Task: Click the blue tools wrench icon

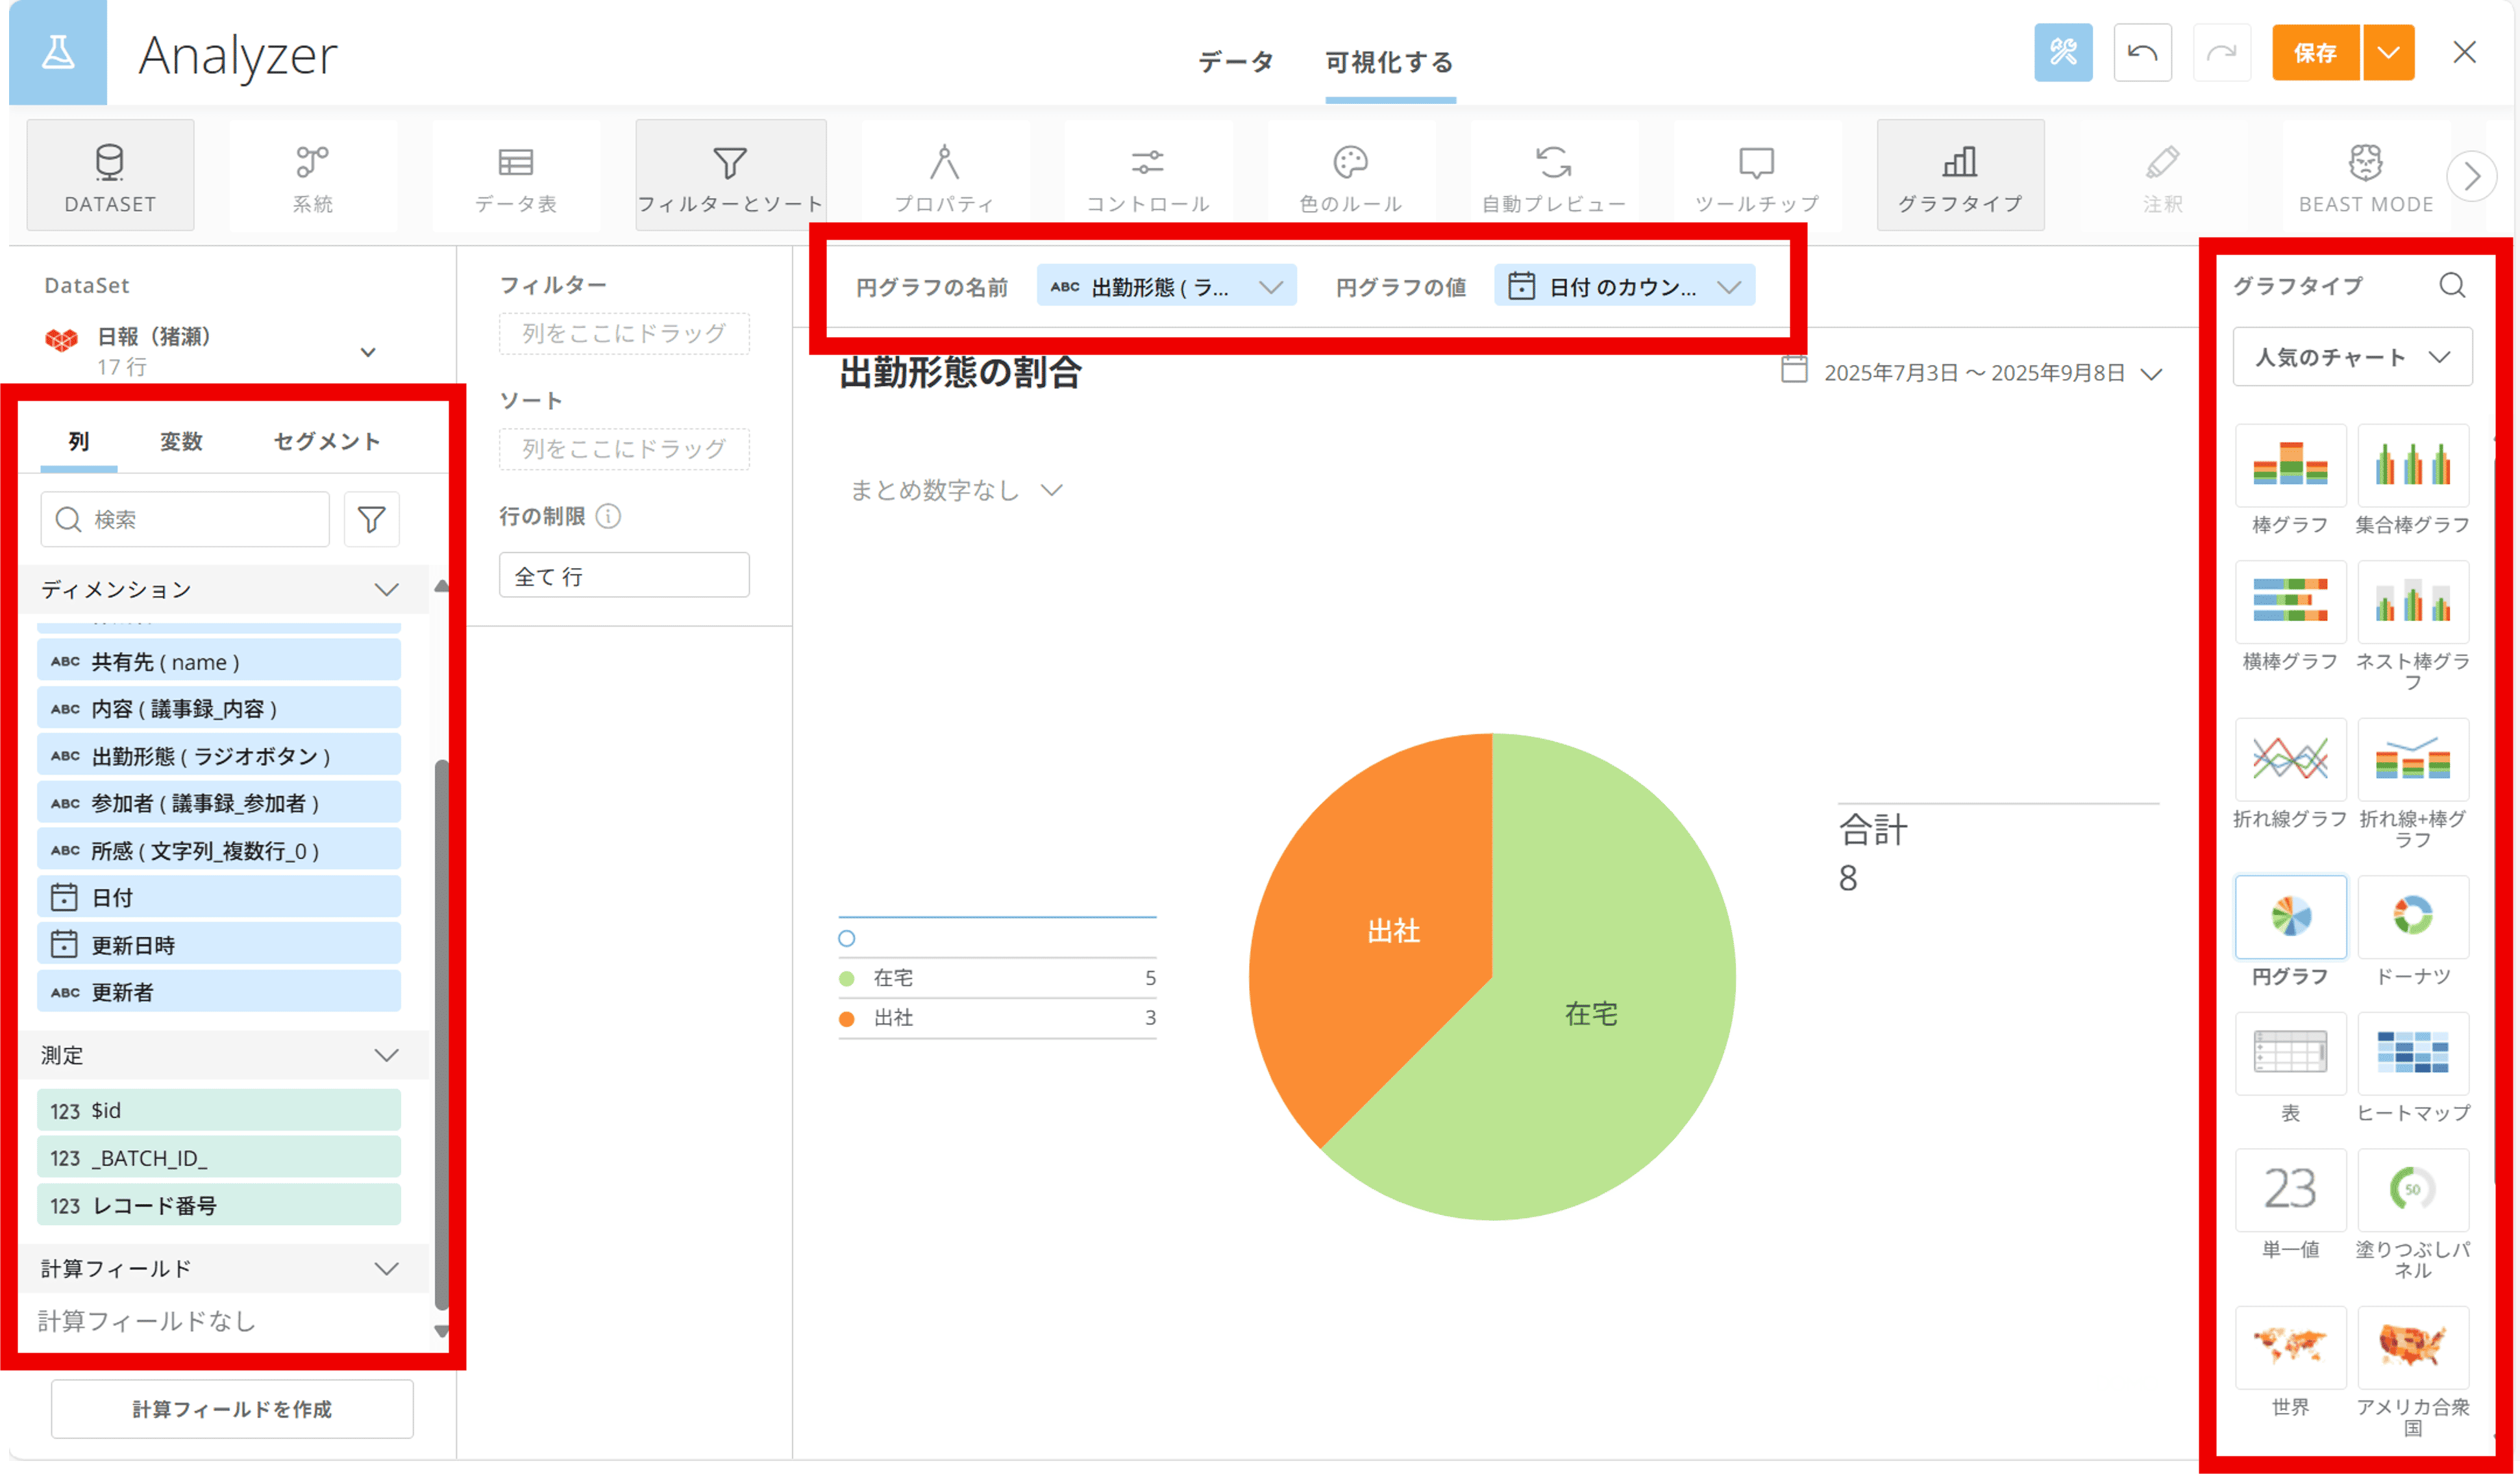Action: (x=2062, y=53)
